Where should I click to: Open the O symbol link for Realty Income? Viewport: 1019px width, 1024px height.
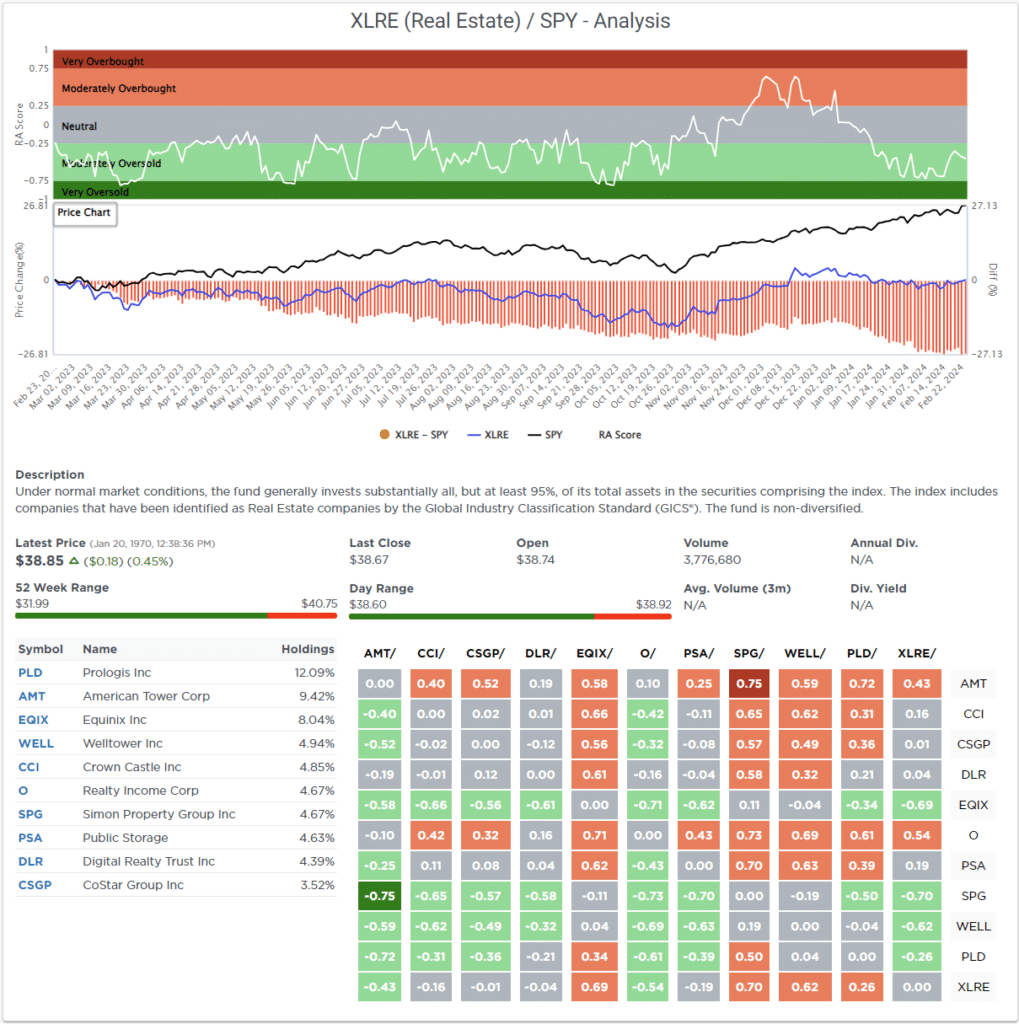(x=23, y=791)
